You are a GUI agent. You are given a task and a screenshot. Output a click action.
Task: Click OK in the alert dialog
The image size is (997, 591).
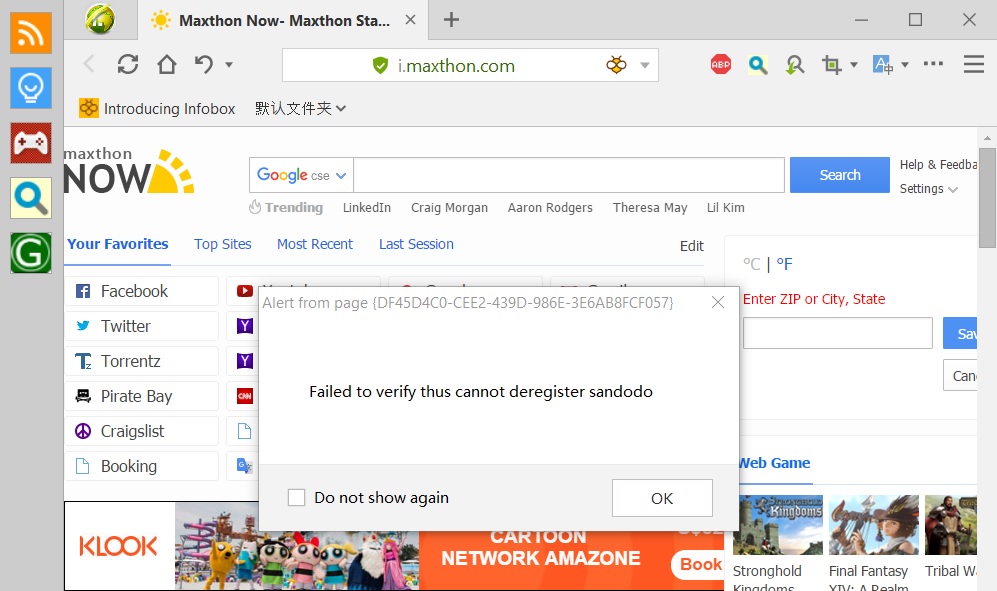[x=662, y=498]
